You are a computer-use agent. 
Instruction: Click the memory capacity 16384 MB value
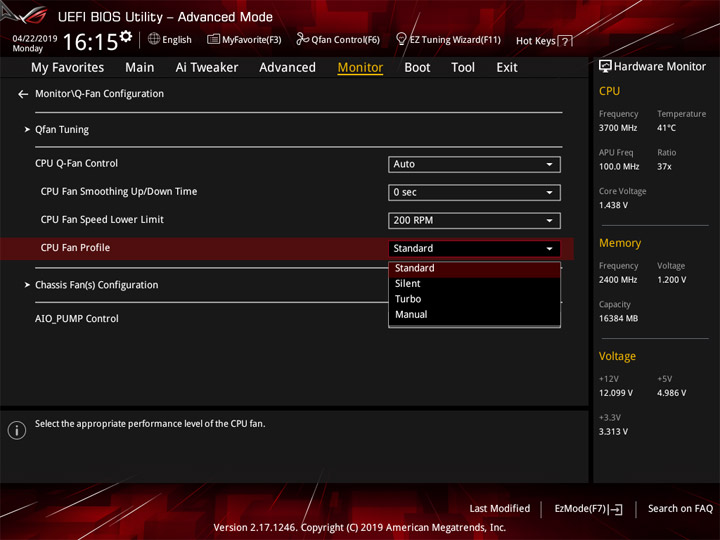[619, 318]
